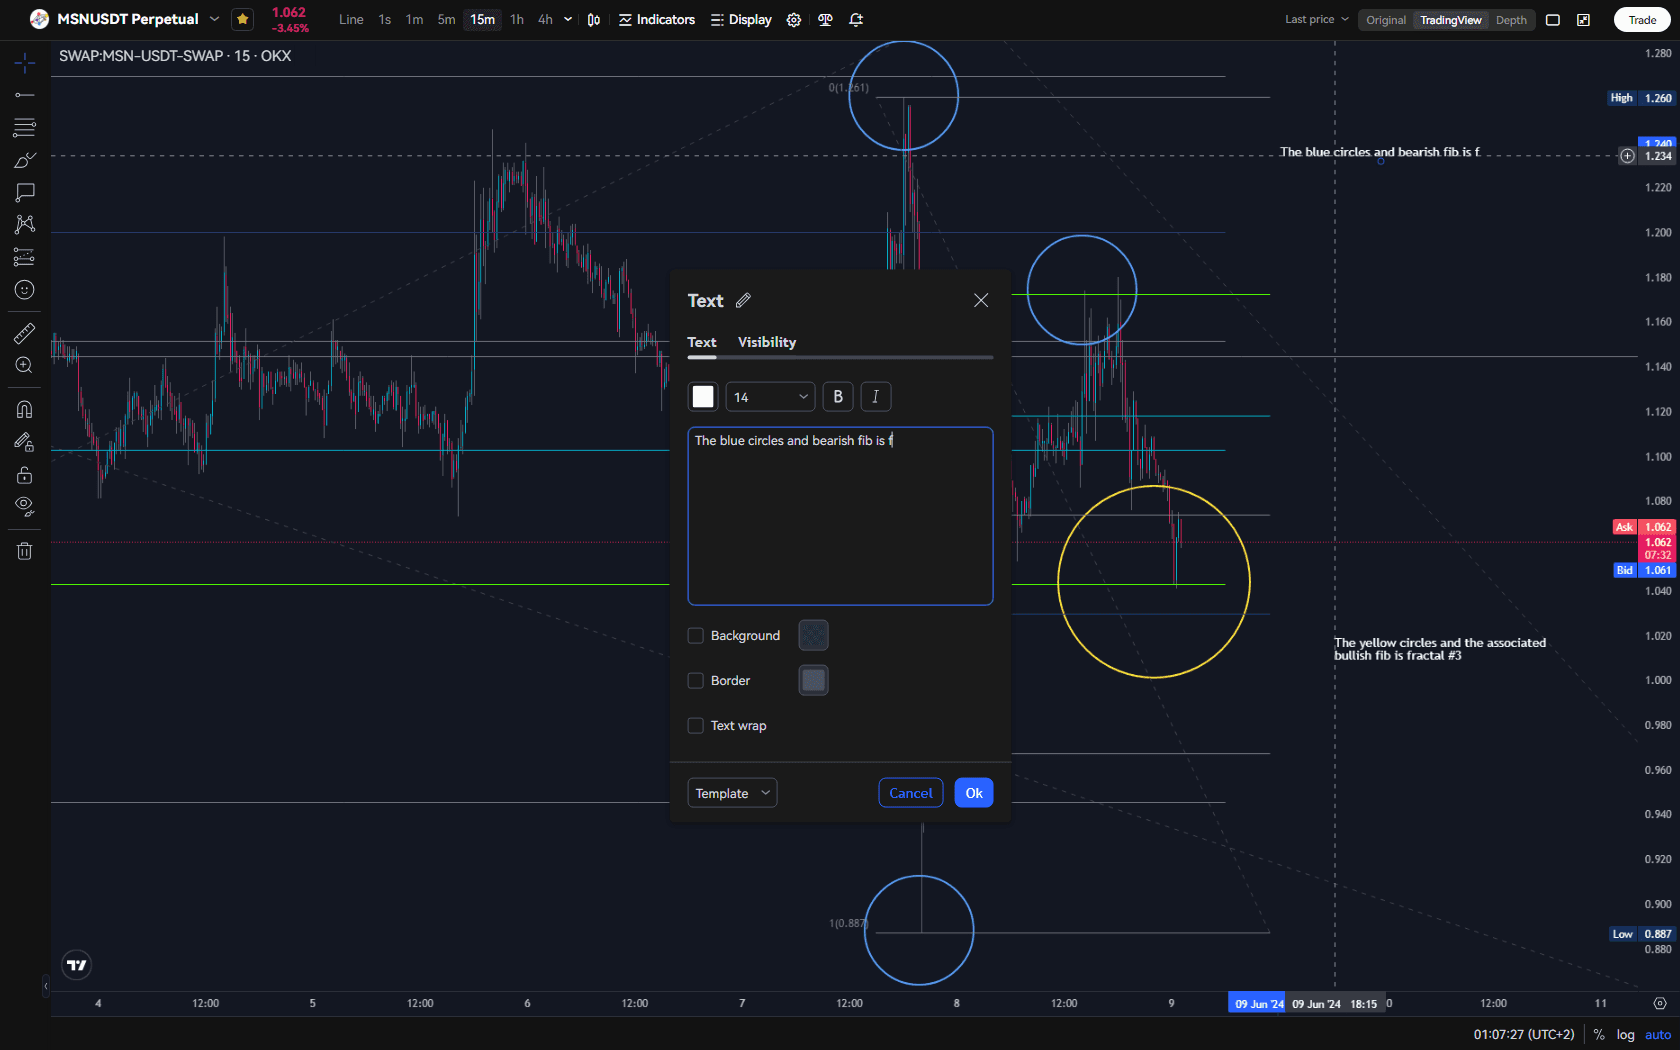Select the Depth chart view
The height and width of the screenshot is (1050, 1680).
click(1511, 20)
